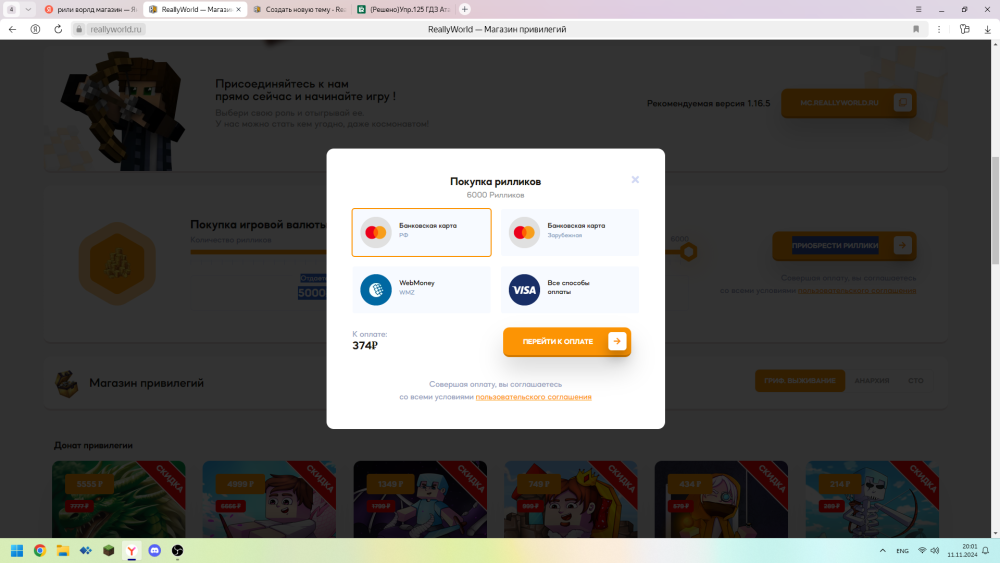The width and height of the screenshot is (1000, 563).
Task: Open the Wi-Fi network tray icon
Action: coord(922,551)
